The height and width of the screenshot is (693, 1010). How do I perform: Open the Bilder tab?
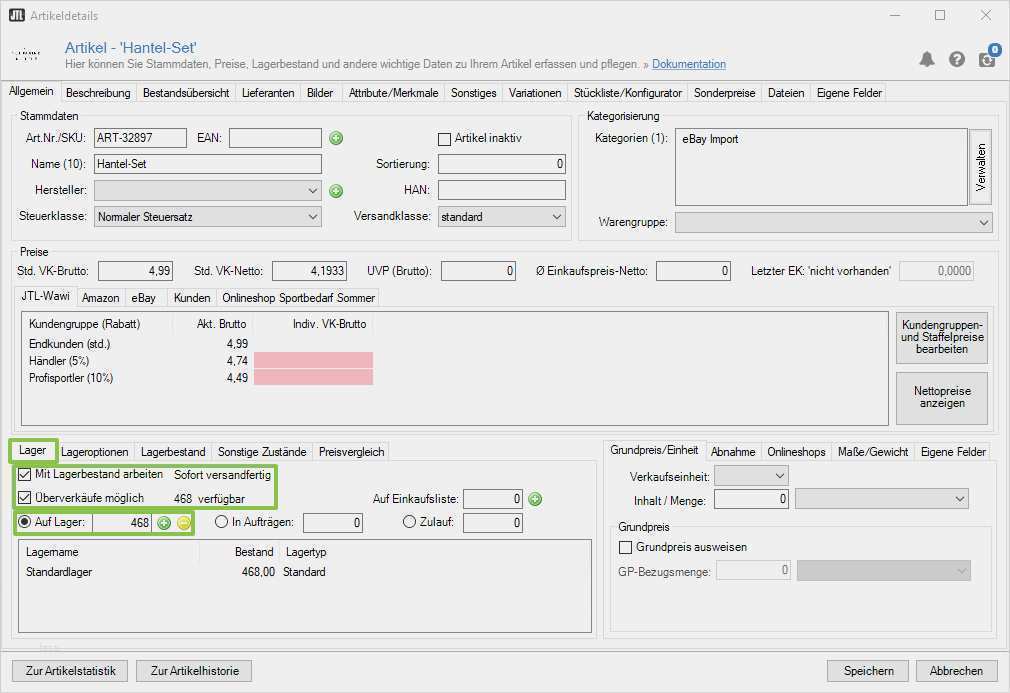click(320, 93)
